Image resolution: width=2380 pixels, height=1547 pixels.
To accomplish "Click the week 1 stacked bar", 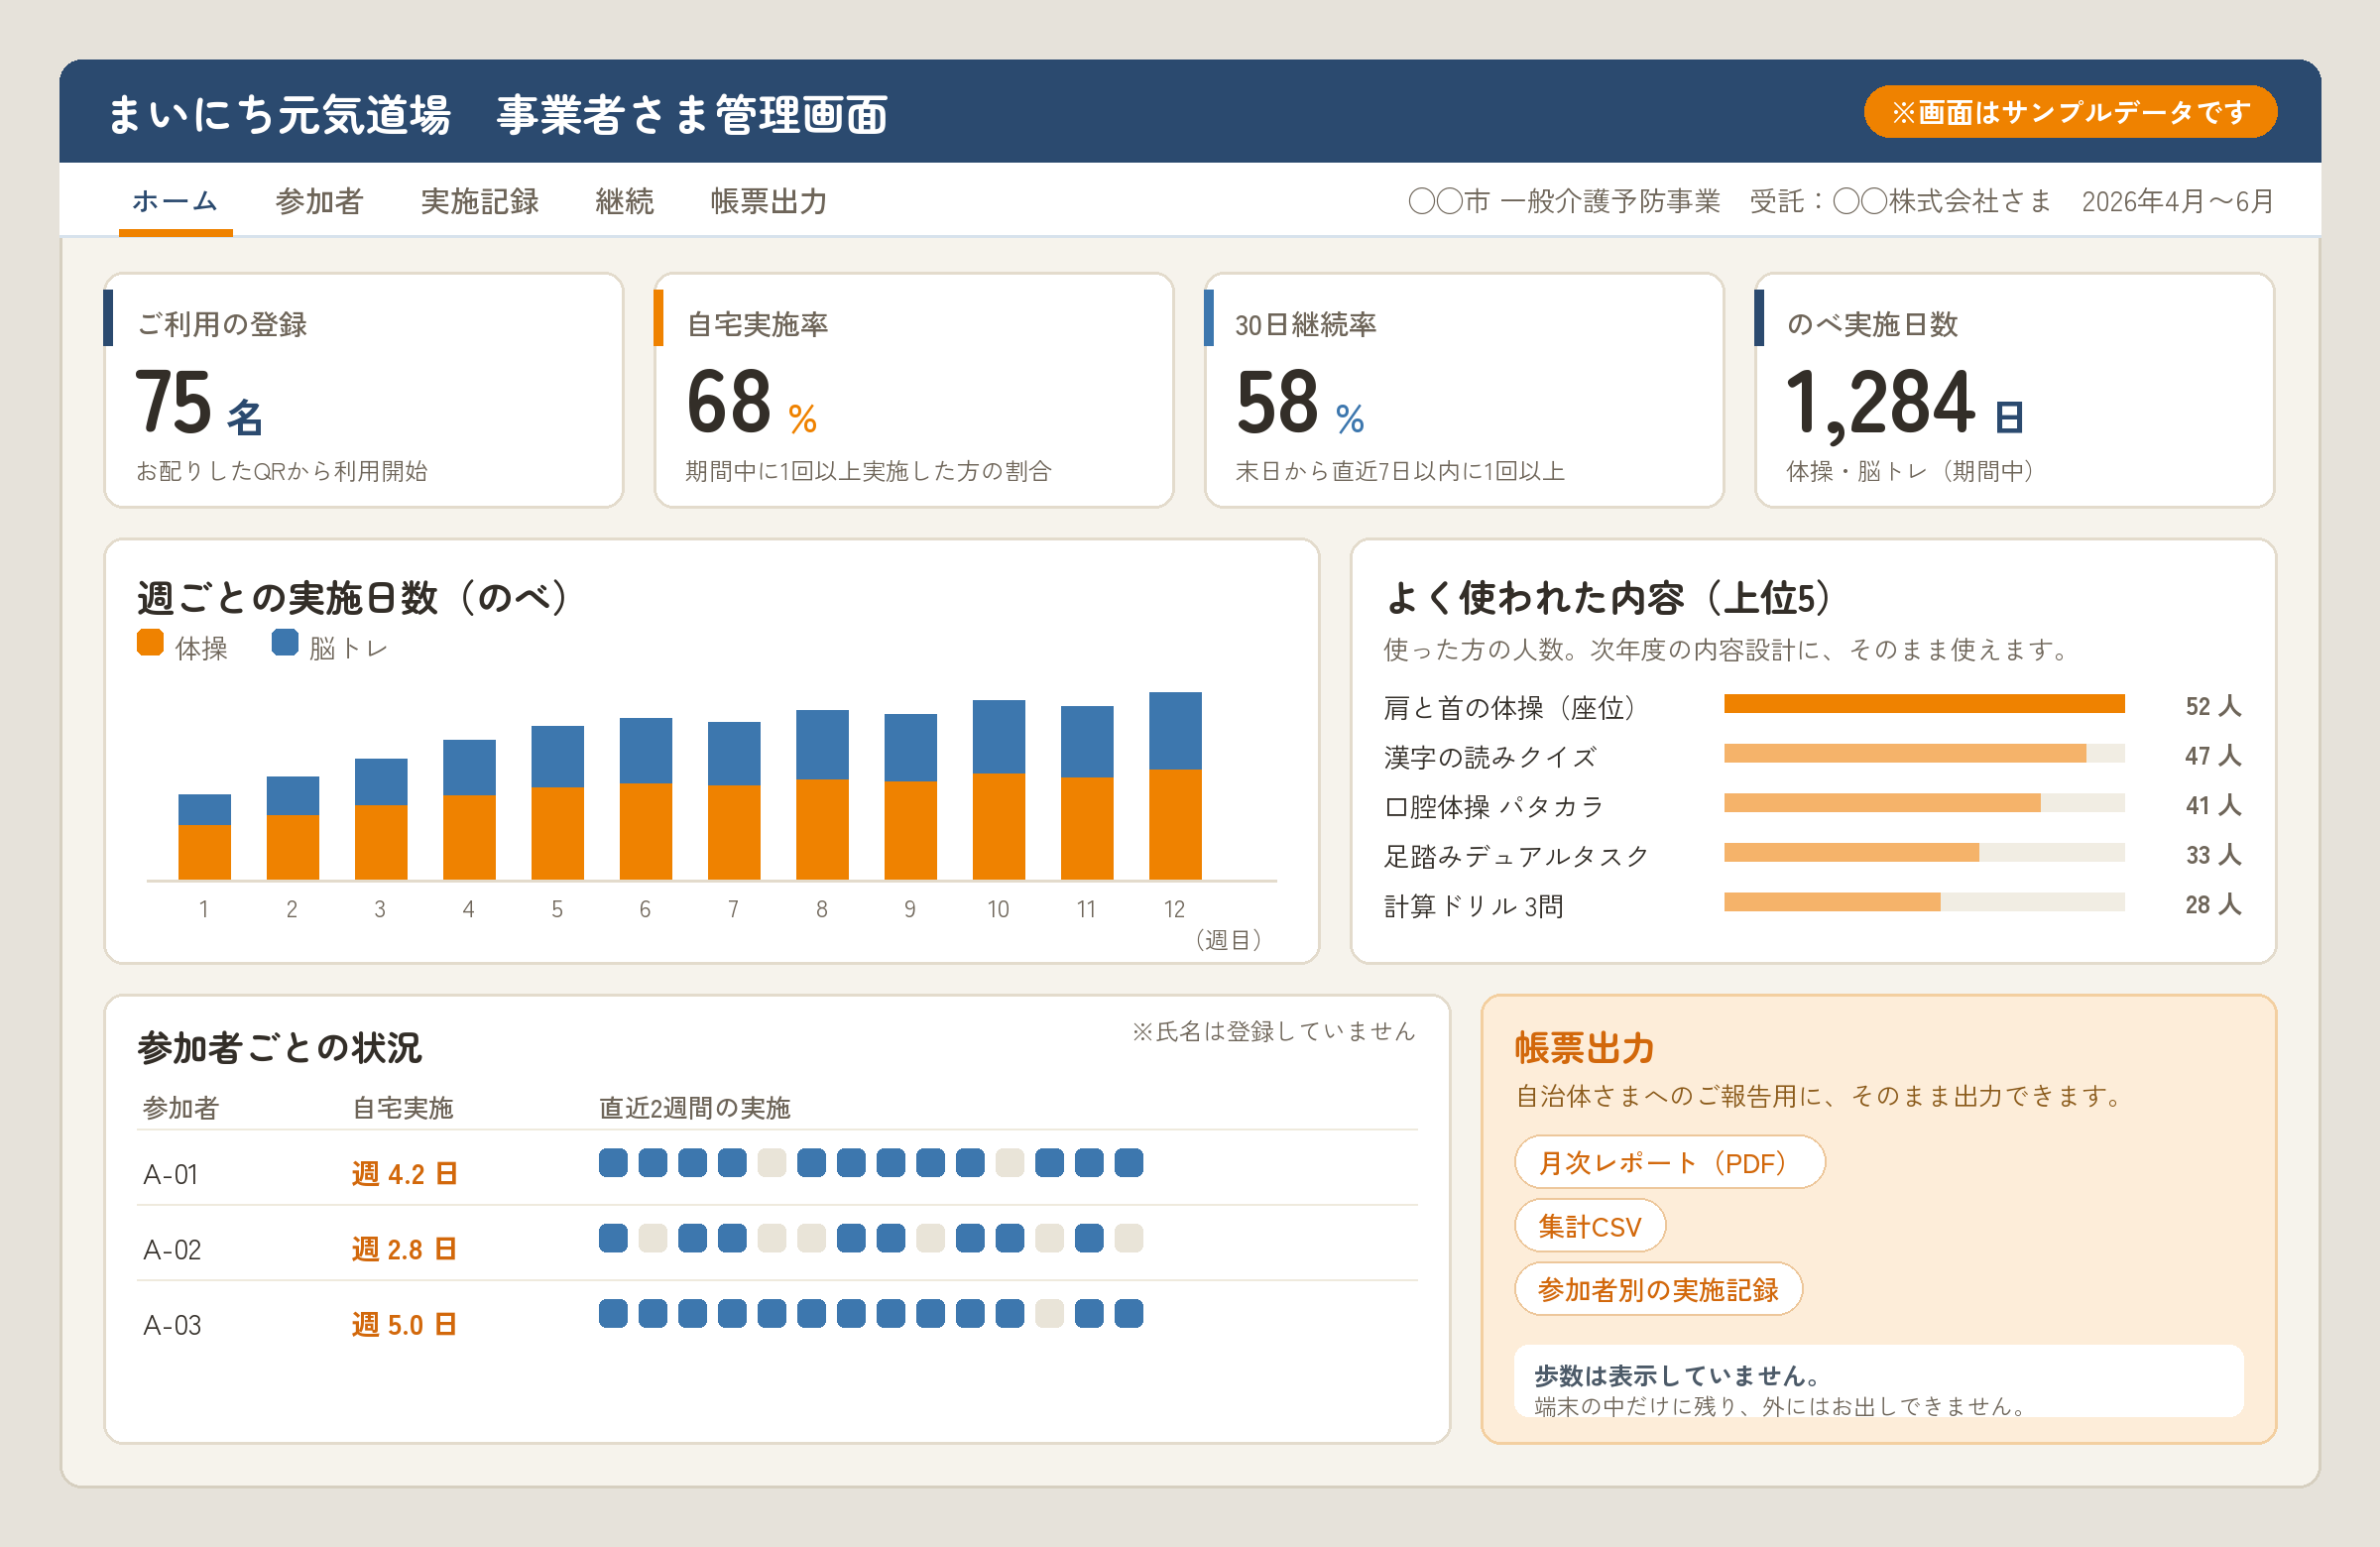I will click(x=204, y=837).
